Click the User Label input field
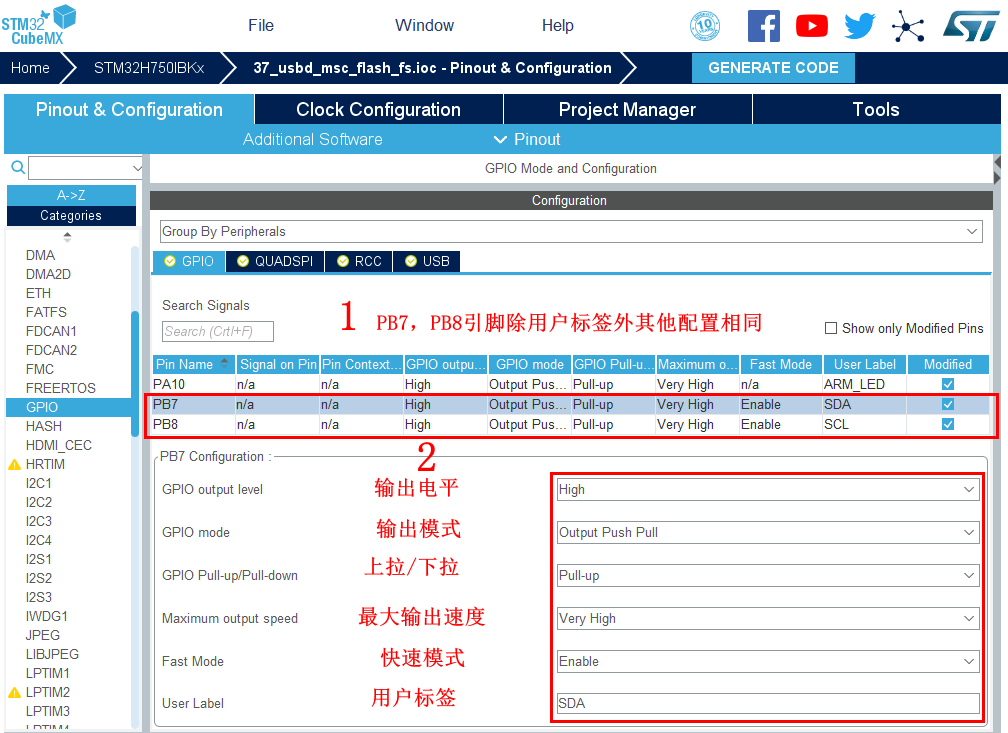Screen dimensions: 1008x733 pos(767,704)
